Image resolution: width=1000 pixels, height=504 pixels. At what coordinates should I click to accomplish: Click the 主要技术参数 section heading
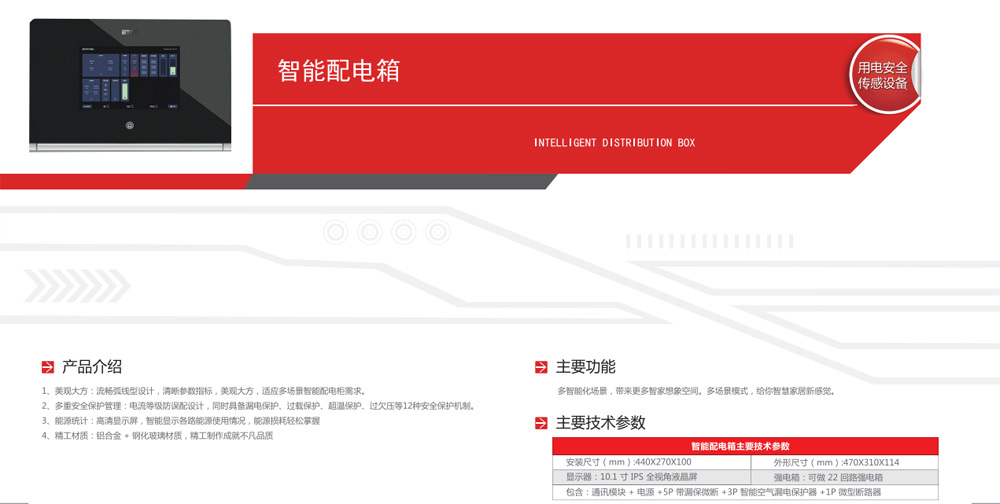point(601,423)
